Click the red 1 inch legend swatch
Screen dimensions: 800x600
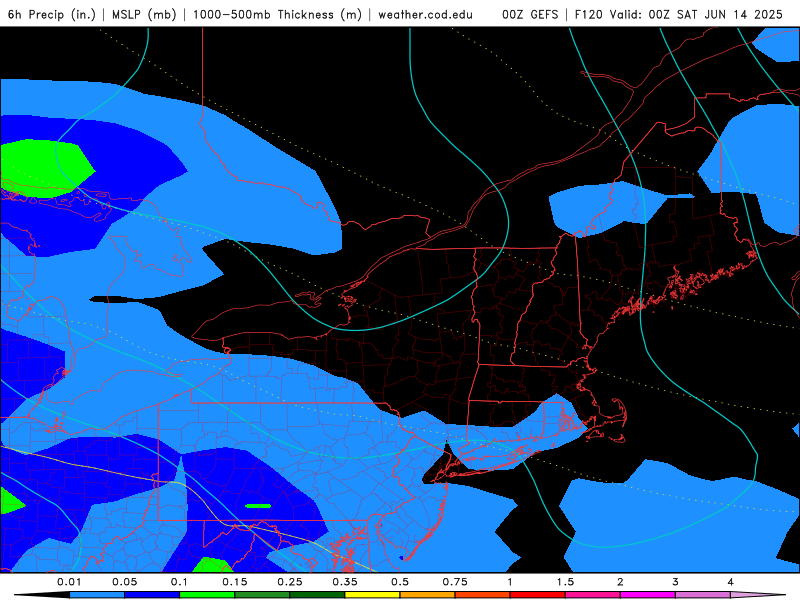point(538,595)
